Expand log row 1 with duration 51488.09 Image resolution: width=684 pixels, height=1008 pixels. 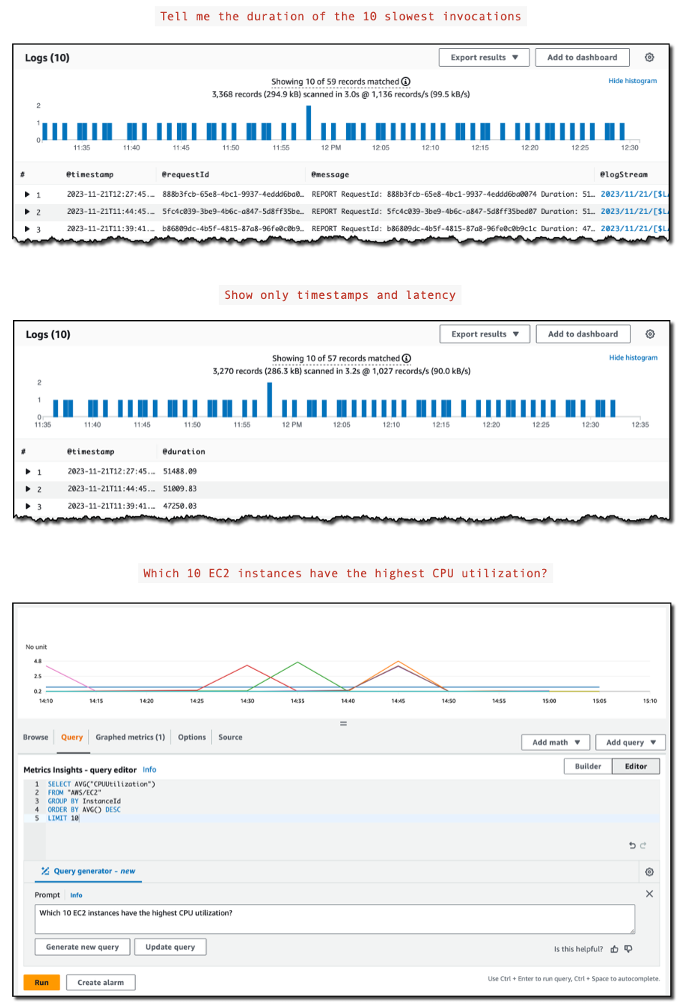[28, 471]
